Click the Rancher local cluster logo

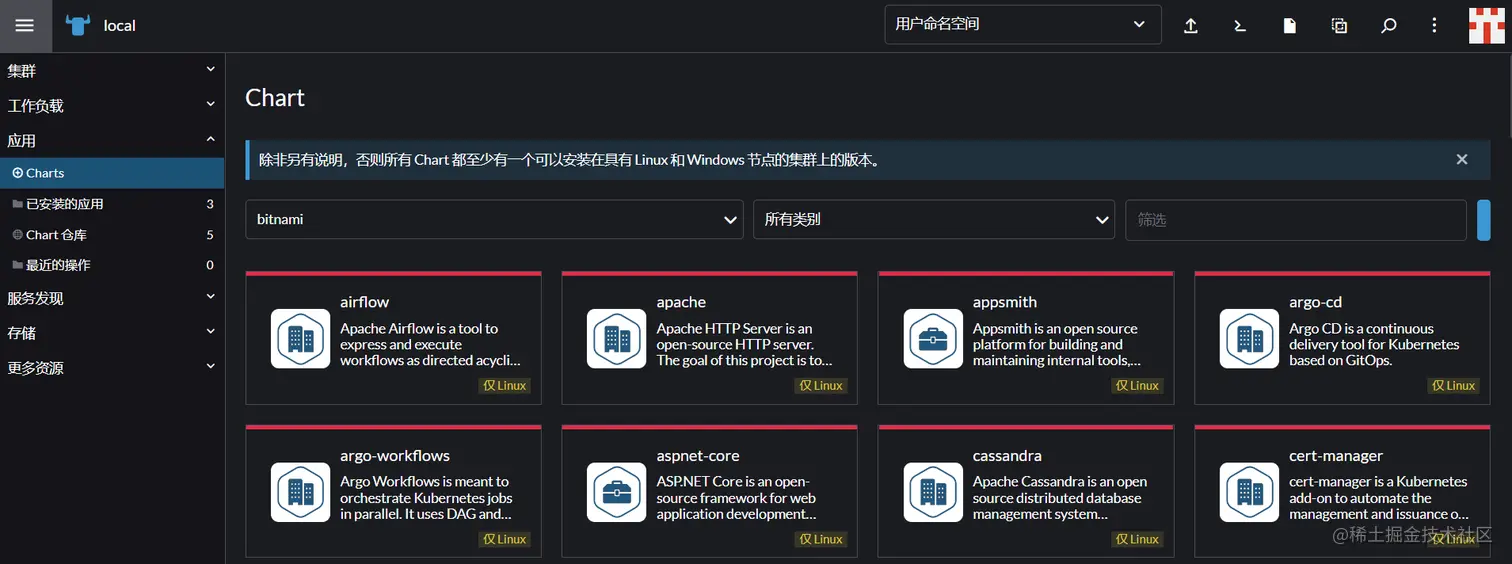point(78,25)
